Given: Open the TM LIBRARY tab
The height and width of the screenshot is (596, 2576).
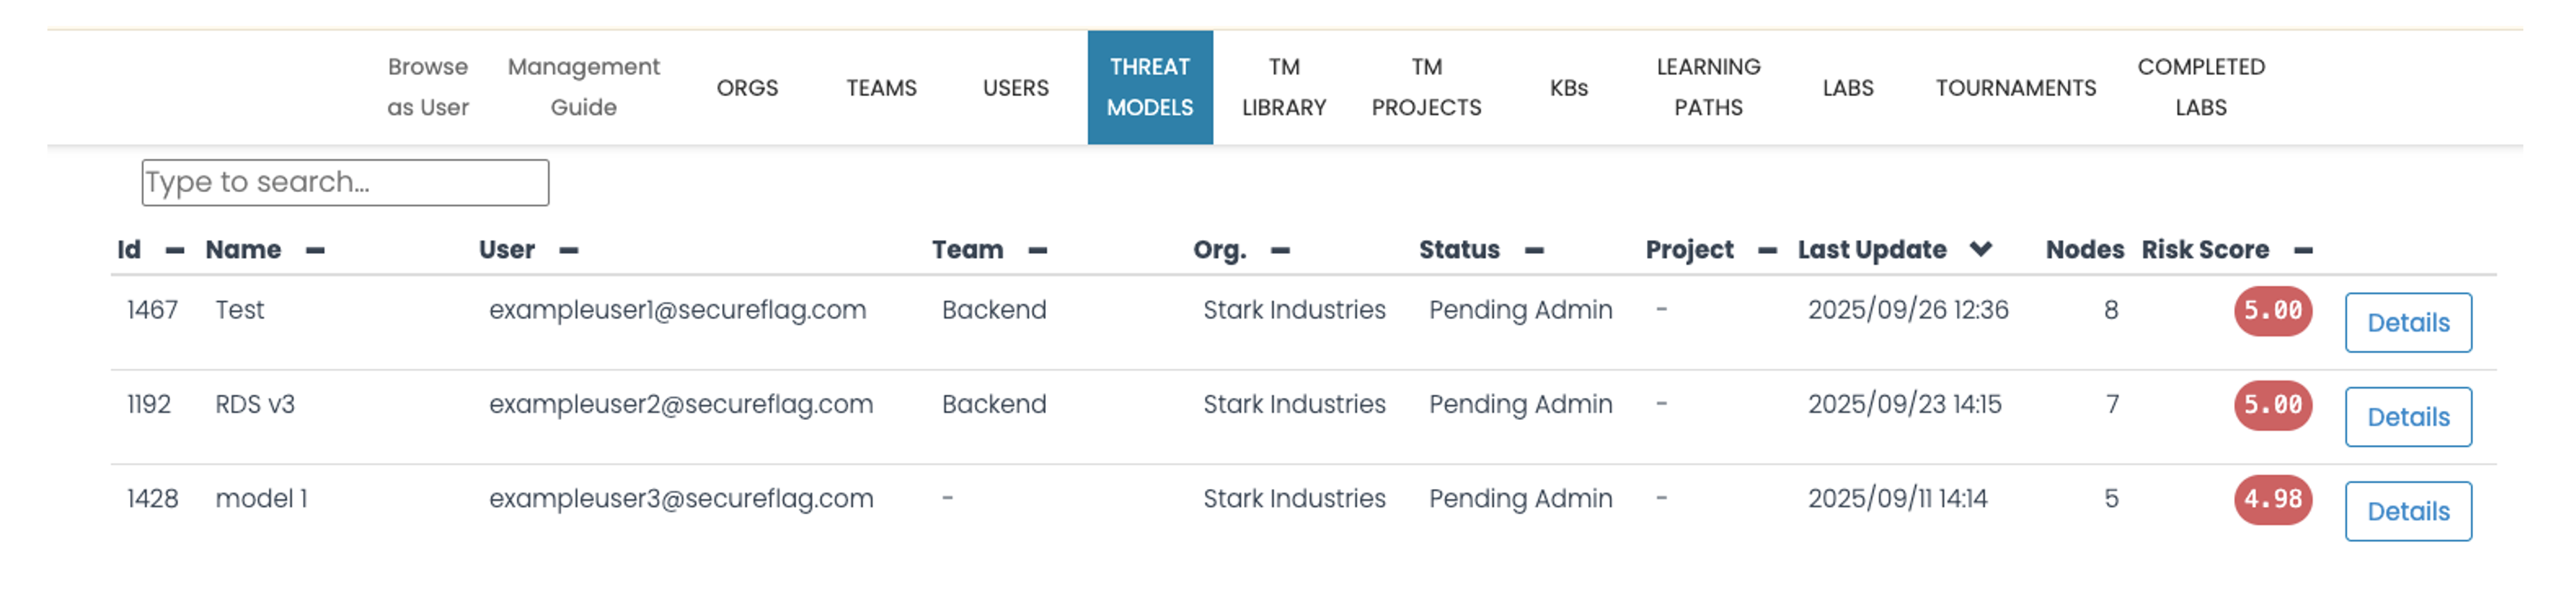Looking at the screenshot, I should 1284,87.
